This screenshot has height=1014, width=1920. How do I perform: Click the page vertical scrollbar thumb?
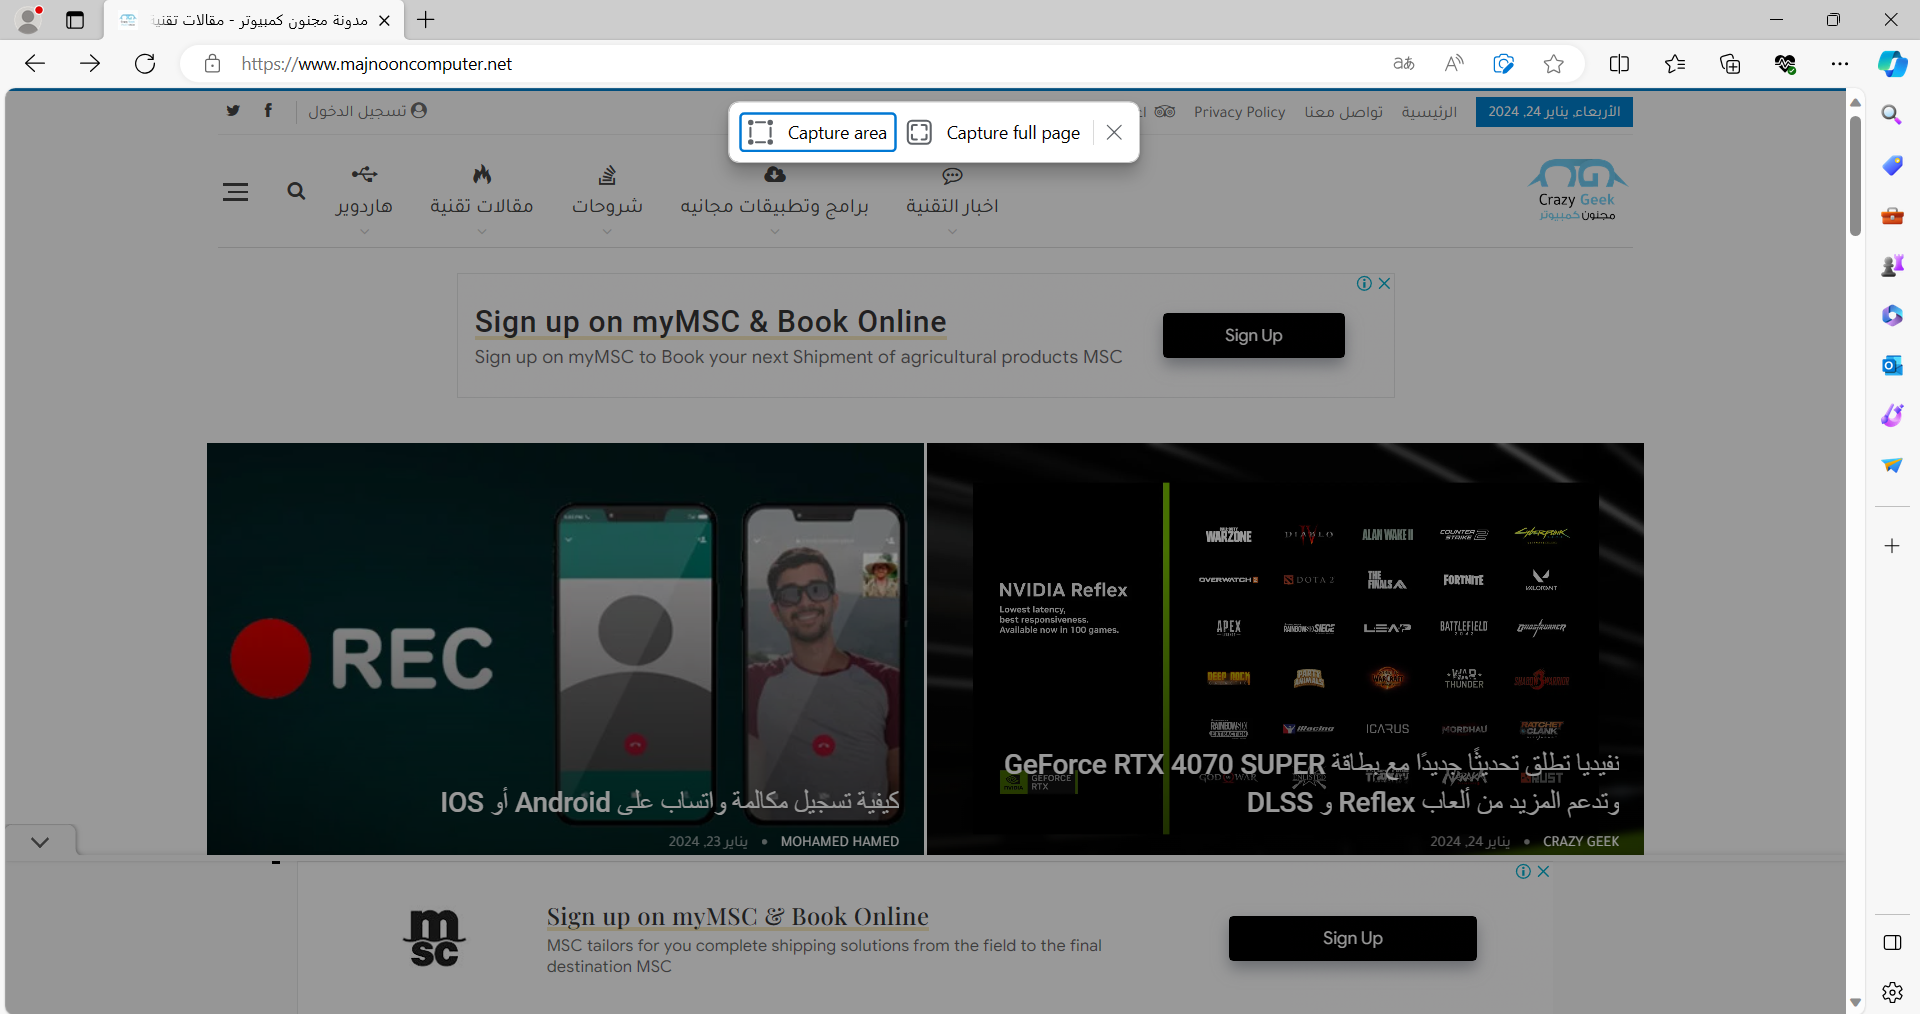tap(1856, 175)
